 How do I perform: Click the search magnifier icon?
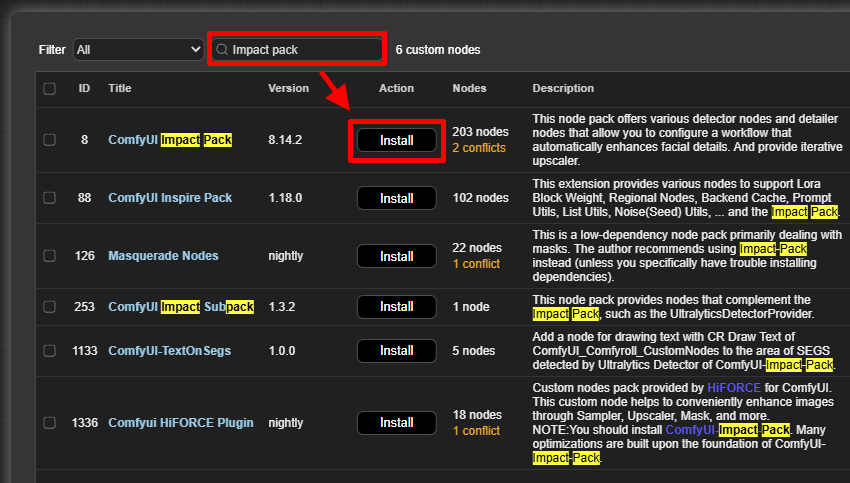coord(222,50)
